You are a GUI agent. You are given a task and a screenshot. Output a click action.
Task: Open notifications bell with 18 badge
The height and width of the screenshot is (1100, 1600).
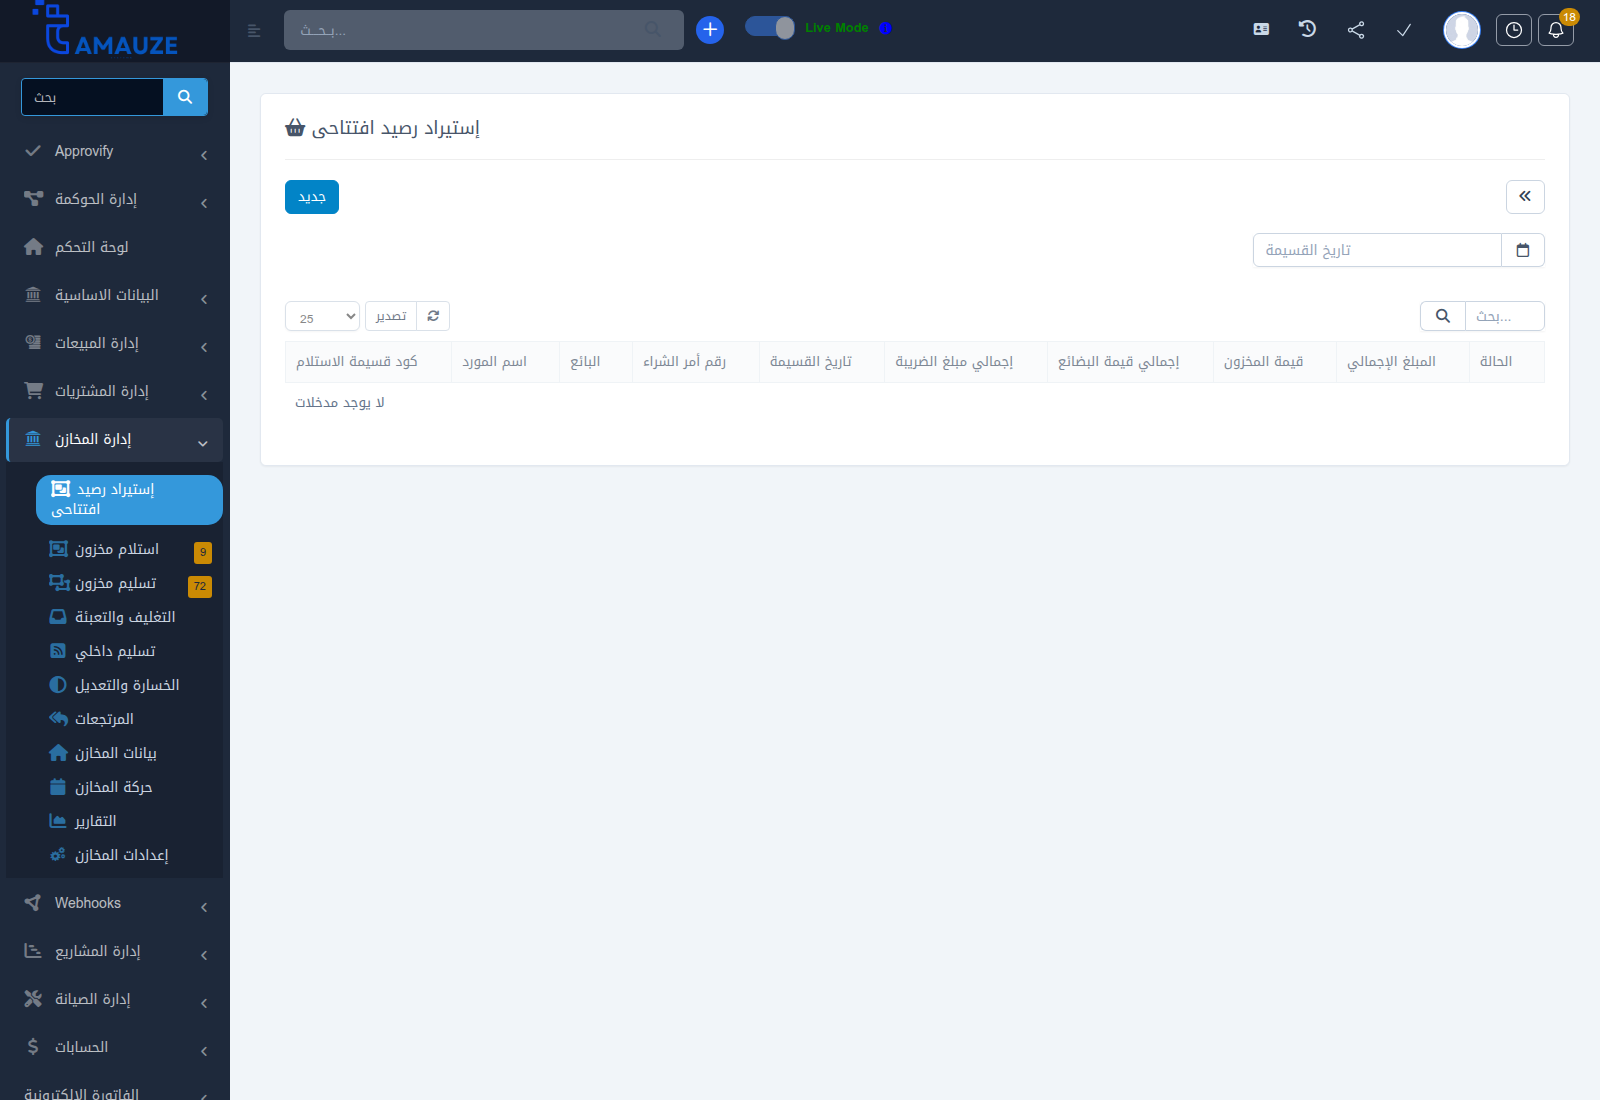coord(1556,30)
